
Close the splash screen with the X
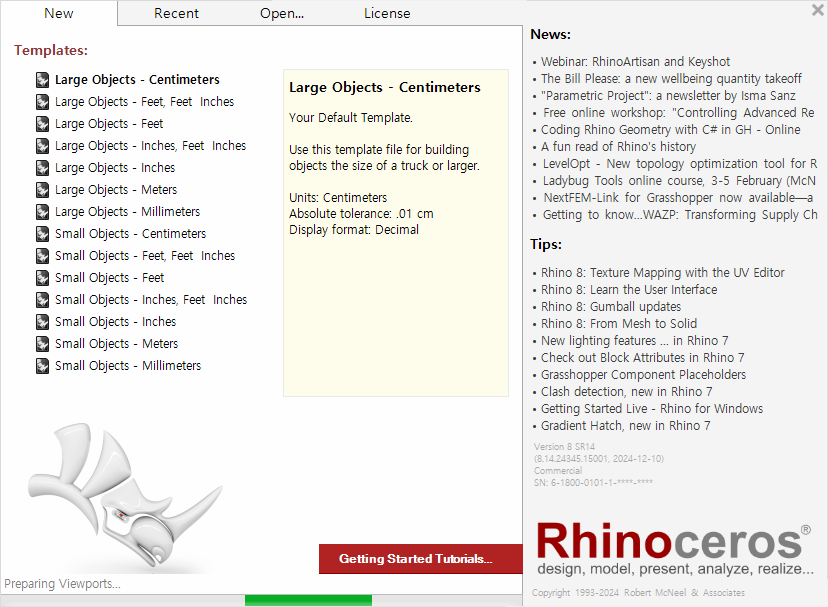[x=817, y=10]
